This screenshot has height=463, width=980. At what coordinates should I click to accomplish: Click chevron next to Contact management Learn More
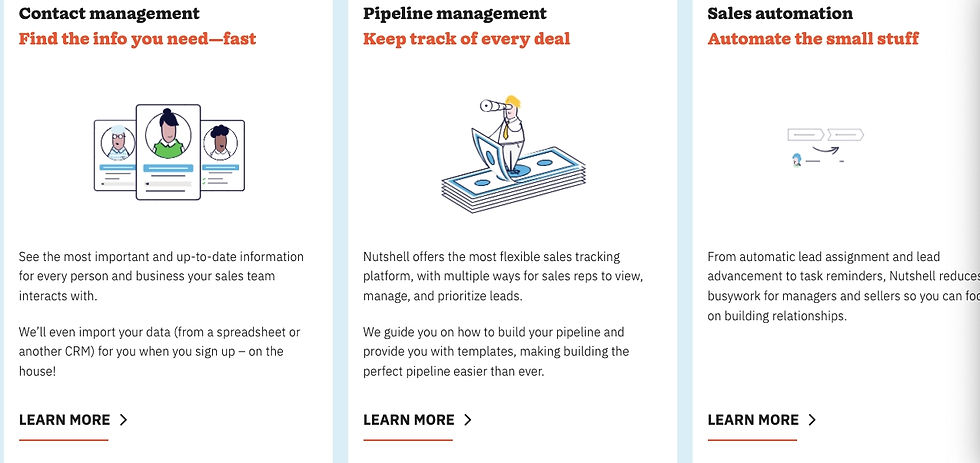pyautogui.click(x=123, y=420)
